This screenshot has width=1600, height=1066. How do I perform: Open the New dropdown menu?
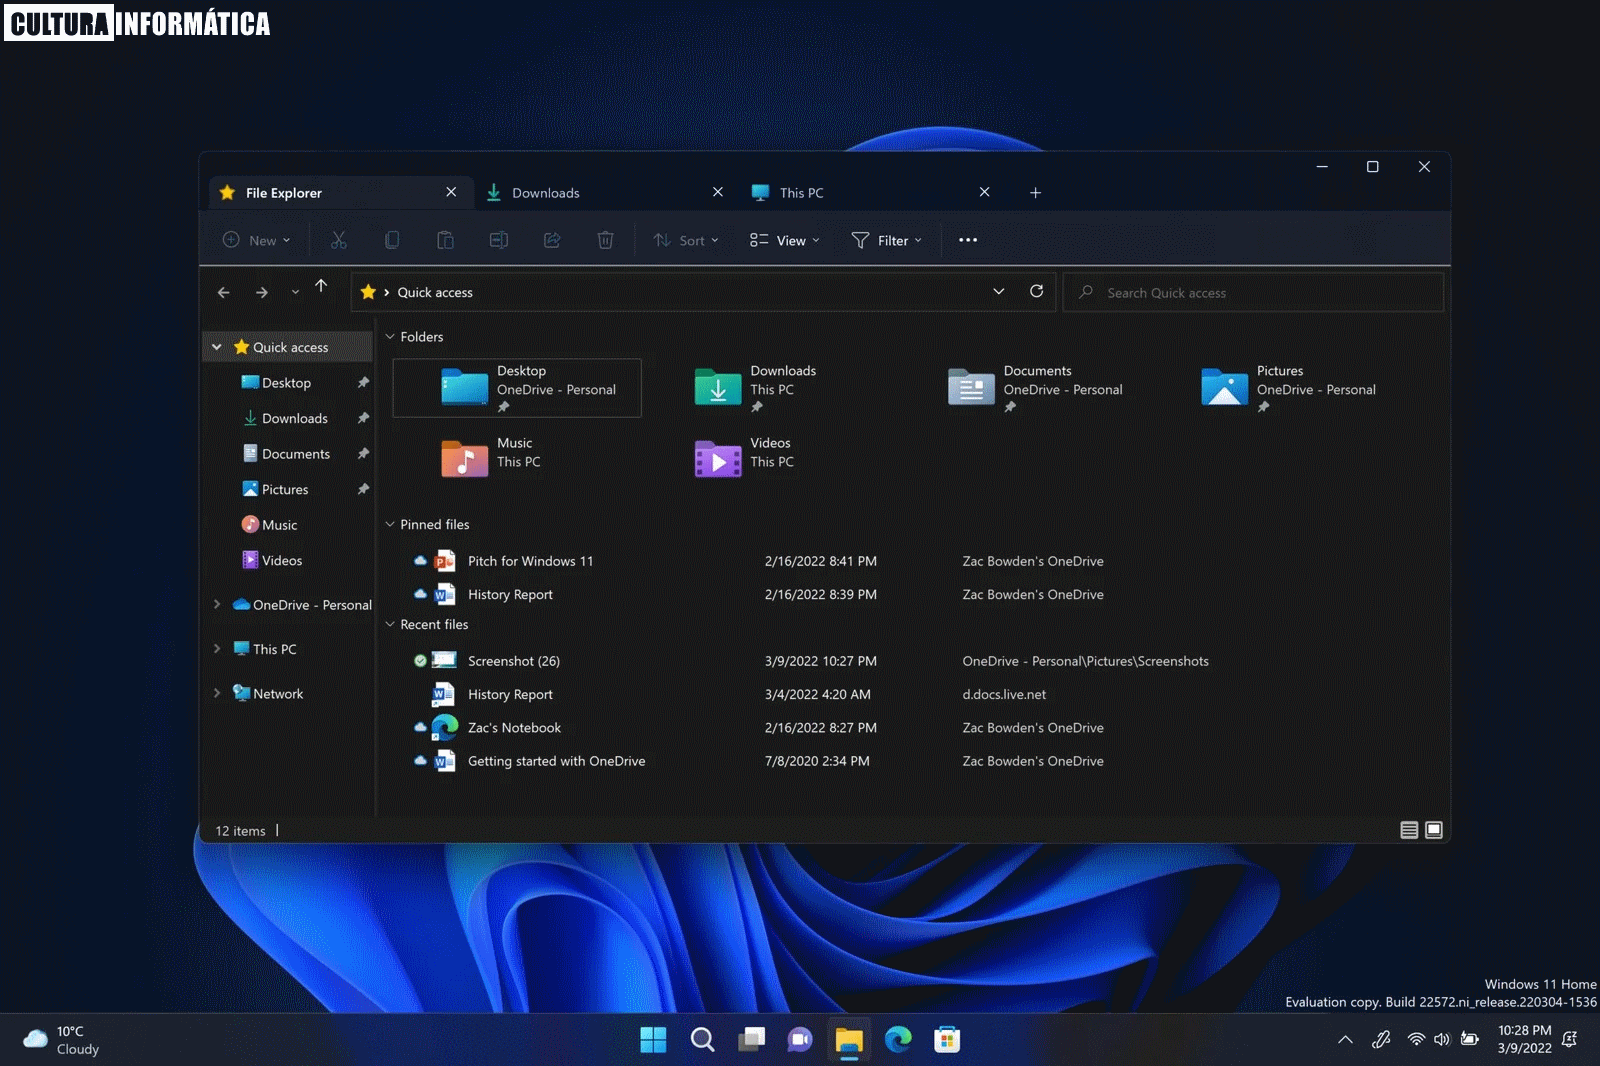pos(257,240)
